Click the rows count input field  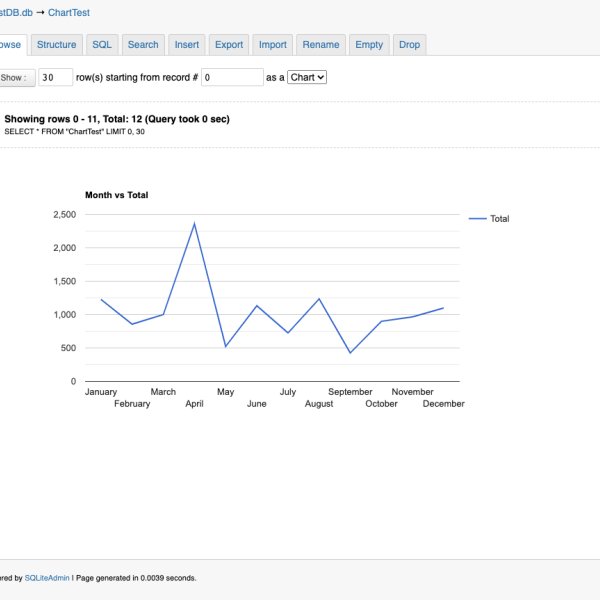pos(55,77)
